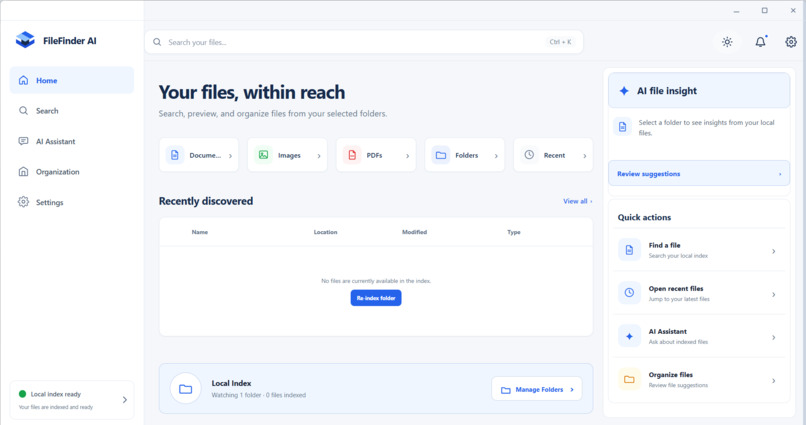Screen dimensions: 806x425
Task: Click the 'Local index ready' status text
Action: 56,394
